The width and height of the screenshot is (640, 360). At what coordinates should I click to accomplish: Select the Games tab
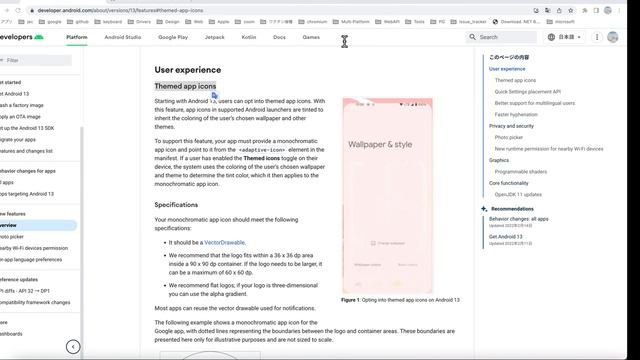(x=311, y=37)
